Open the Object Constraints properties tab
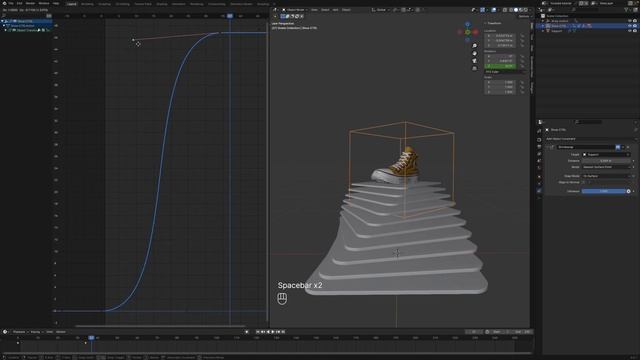This screenshot has height=360, width=640. click(x=539, y=191)
